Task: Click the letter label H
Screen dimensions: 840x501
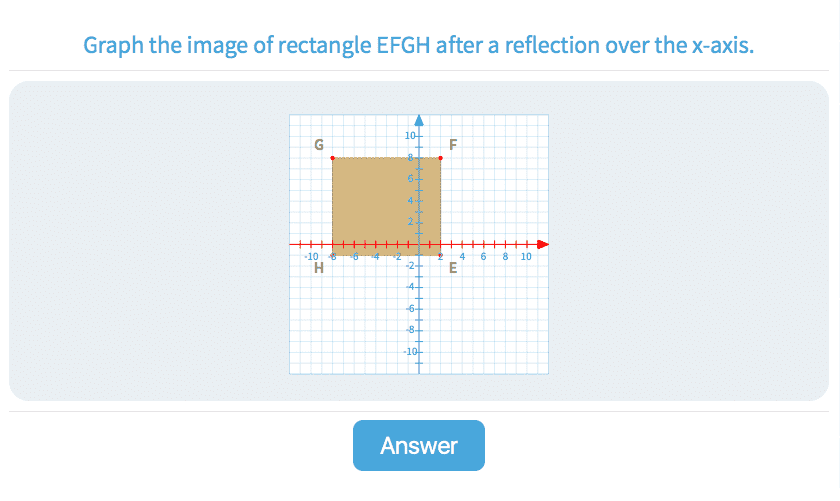Action: 318,267
